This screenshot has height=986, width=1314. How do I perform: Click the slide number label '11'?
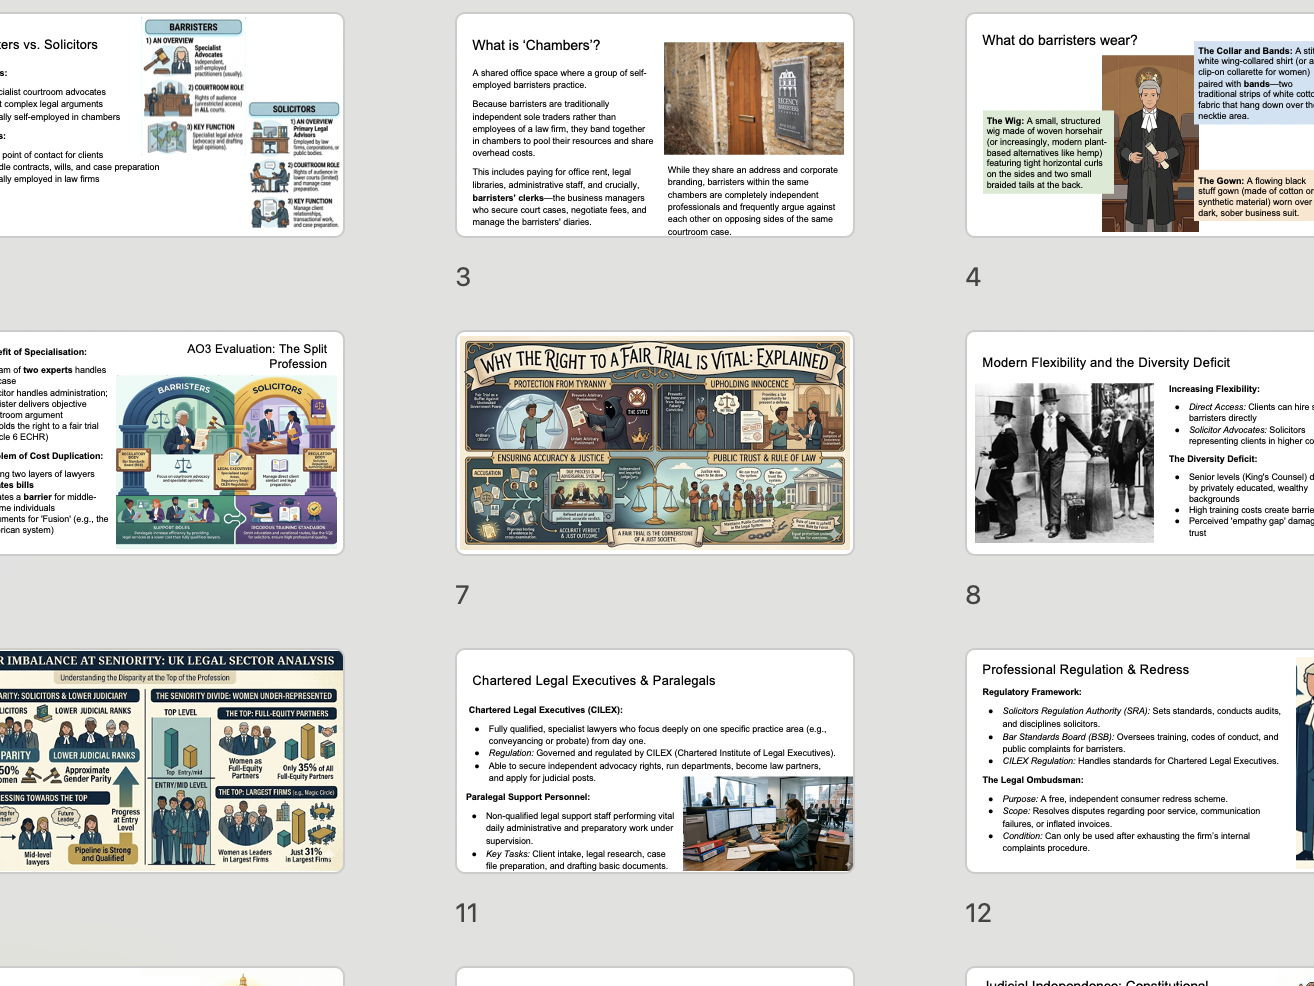[466, 913]
